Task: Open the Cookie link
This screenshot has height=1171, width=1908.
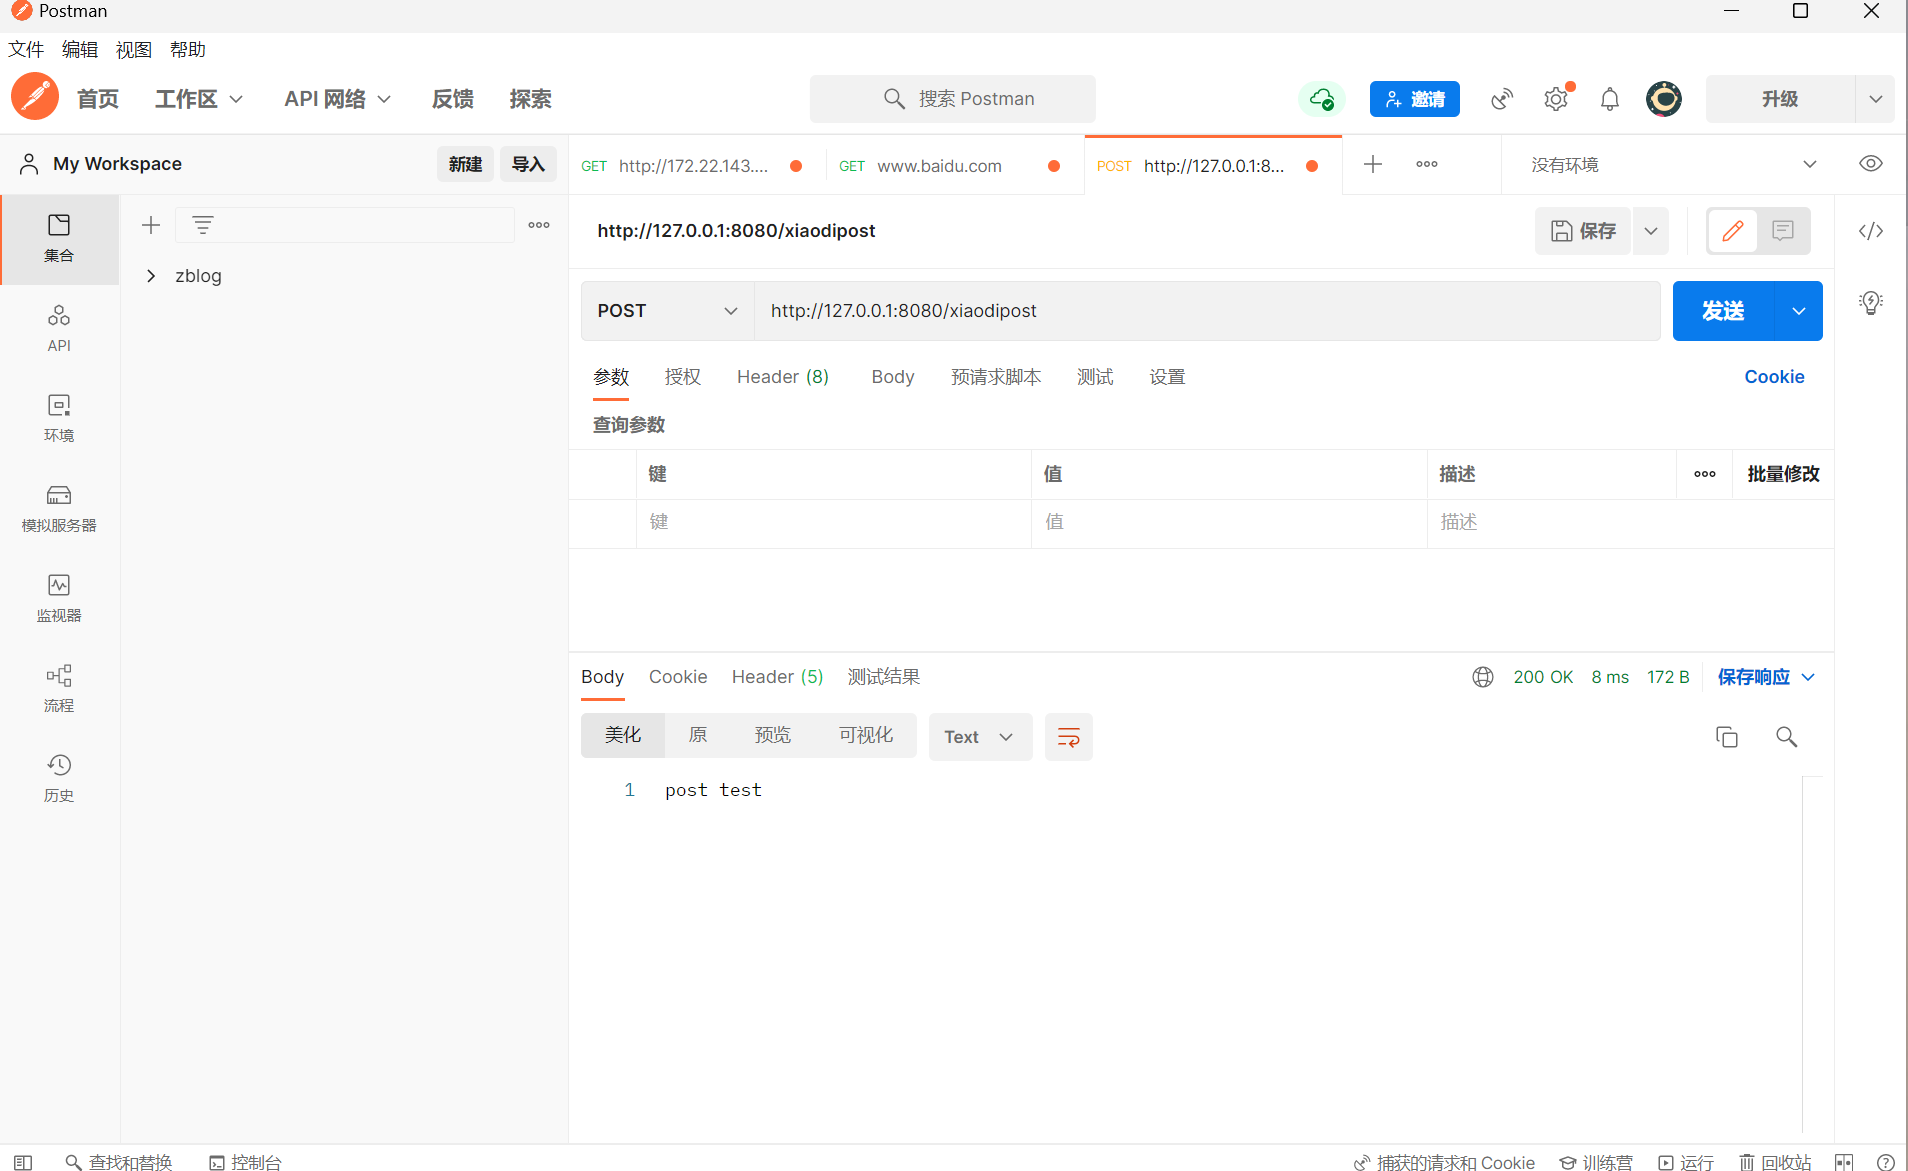Action: [1774, 377]
